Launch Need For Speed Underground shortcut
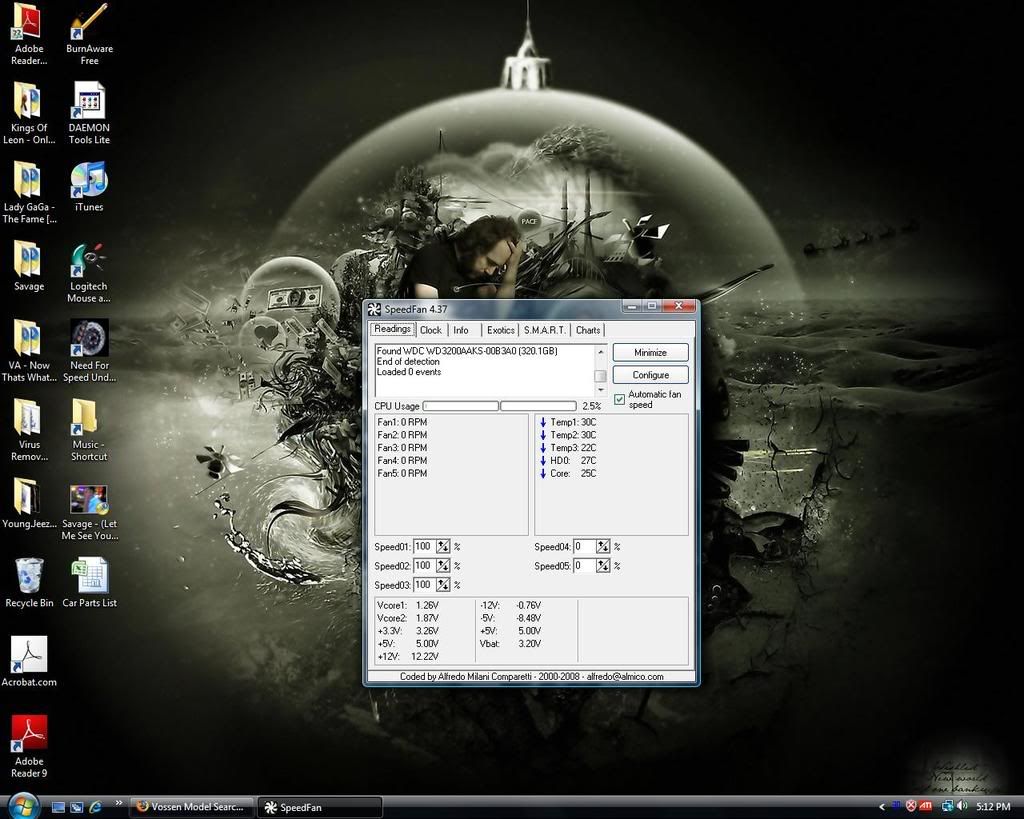The image size is (1024, 819). tap(89, 351)
